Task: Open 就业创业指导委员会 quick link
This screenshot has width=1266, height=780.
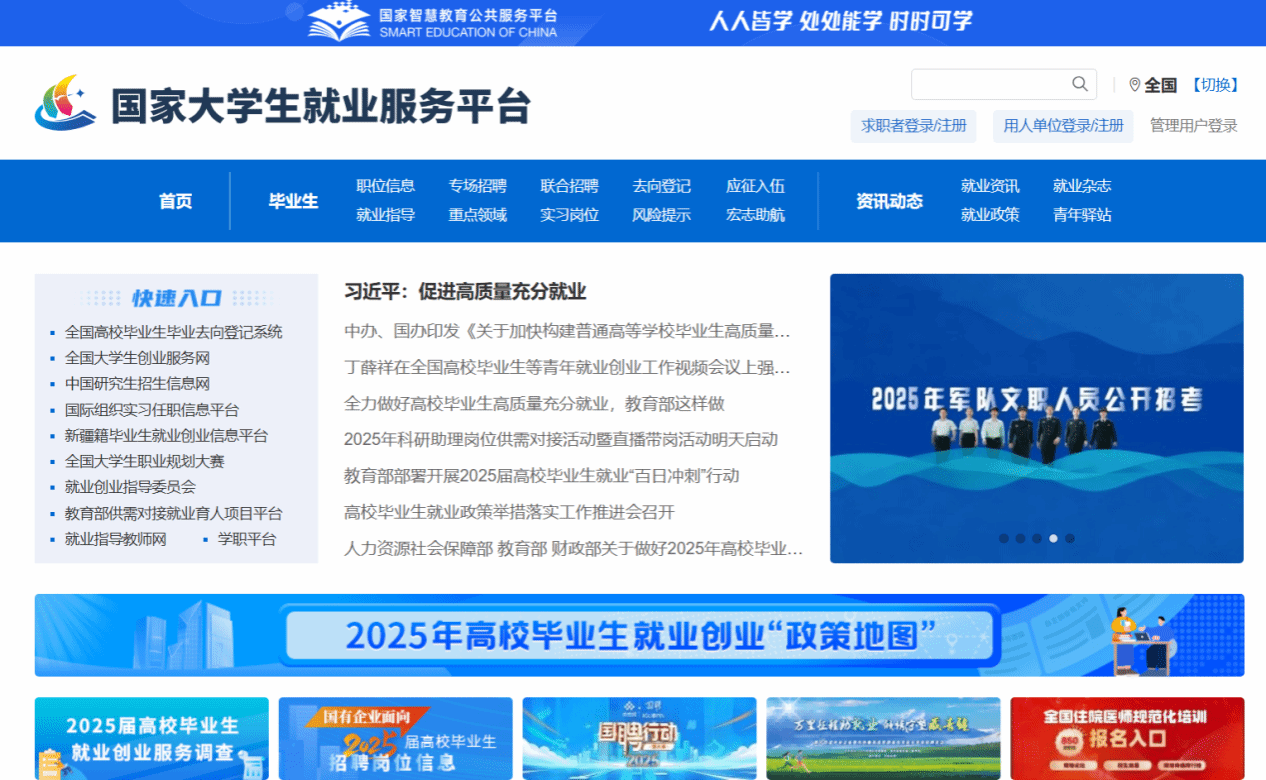Action: tap(131, 487)
